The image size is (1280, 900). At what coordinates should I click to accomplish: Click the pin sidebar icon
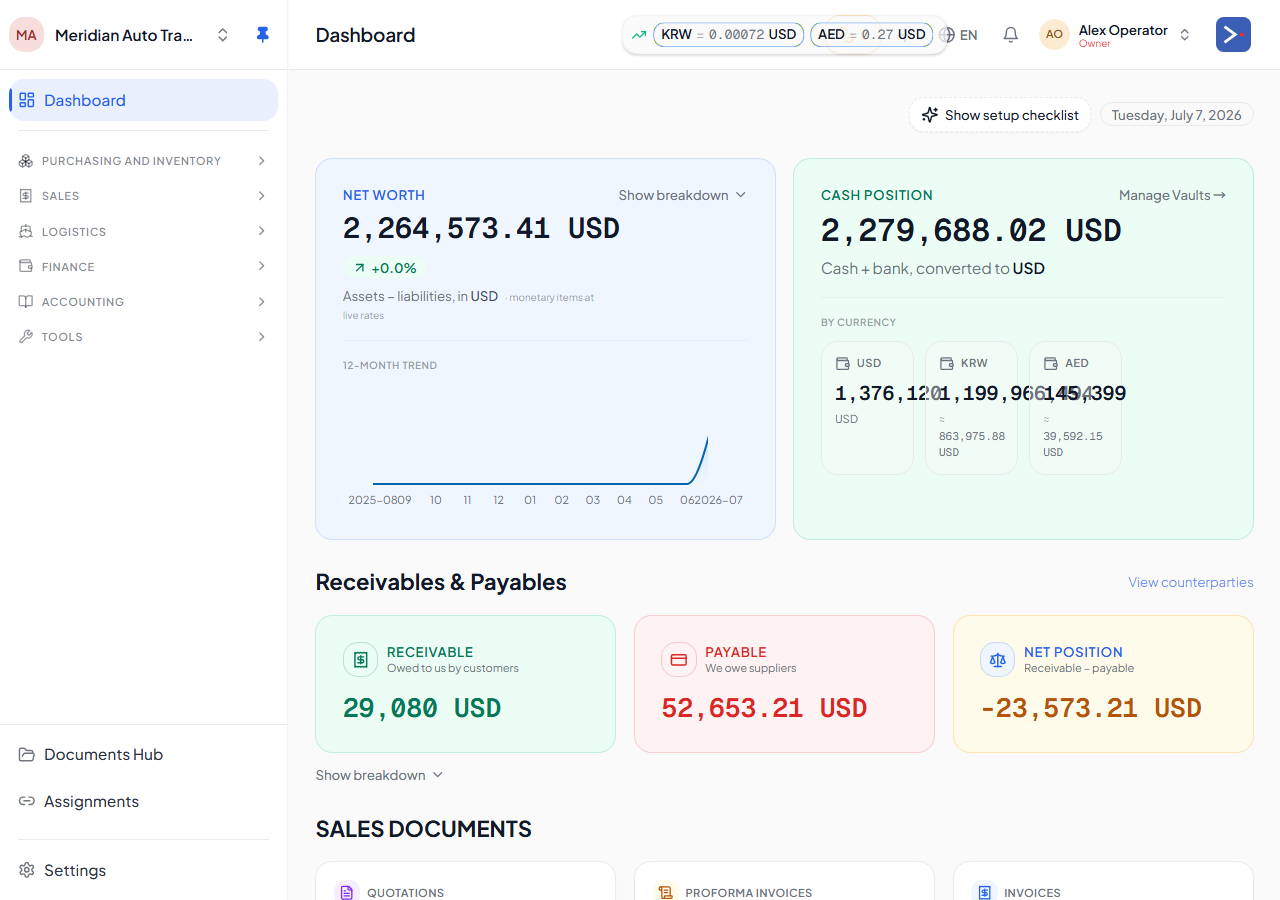point(262,35)
